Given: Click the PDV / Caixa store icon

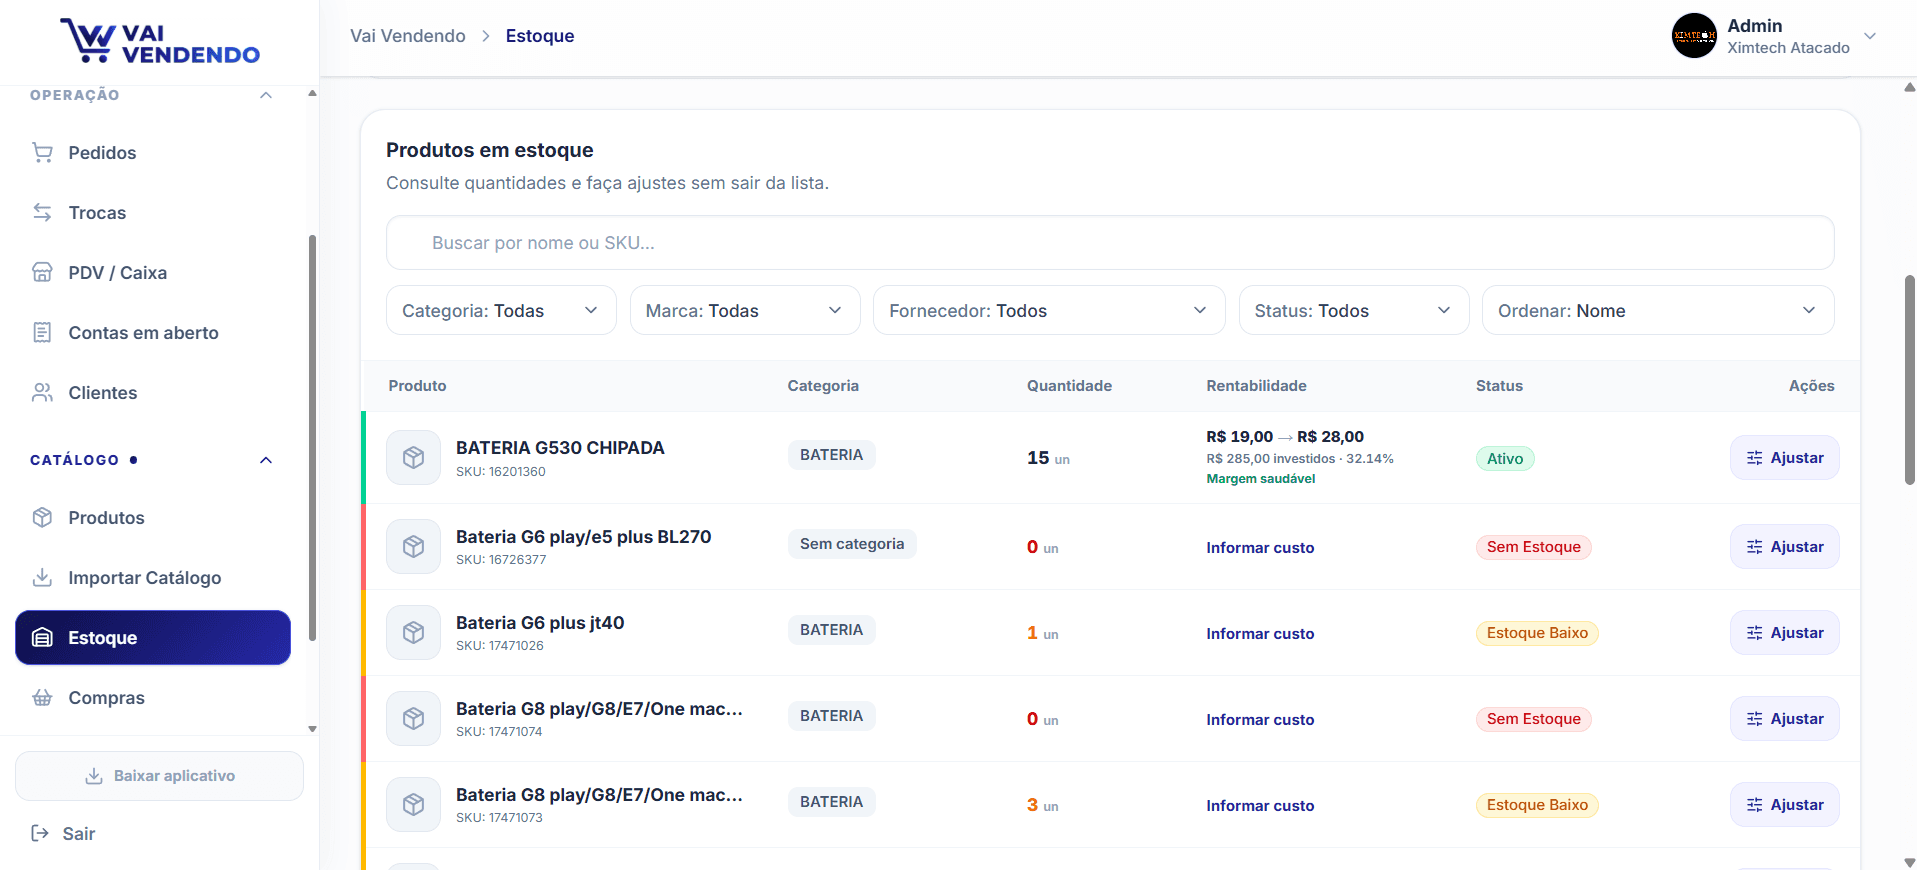Looking at the screenshot, I should [42, 272].
